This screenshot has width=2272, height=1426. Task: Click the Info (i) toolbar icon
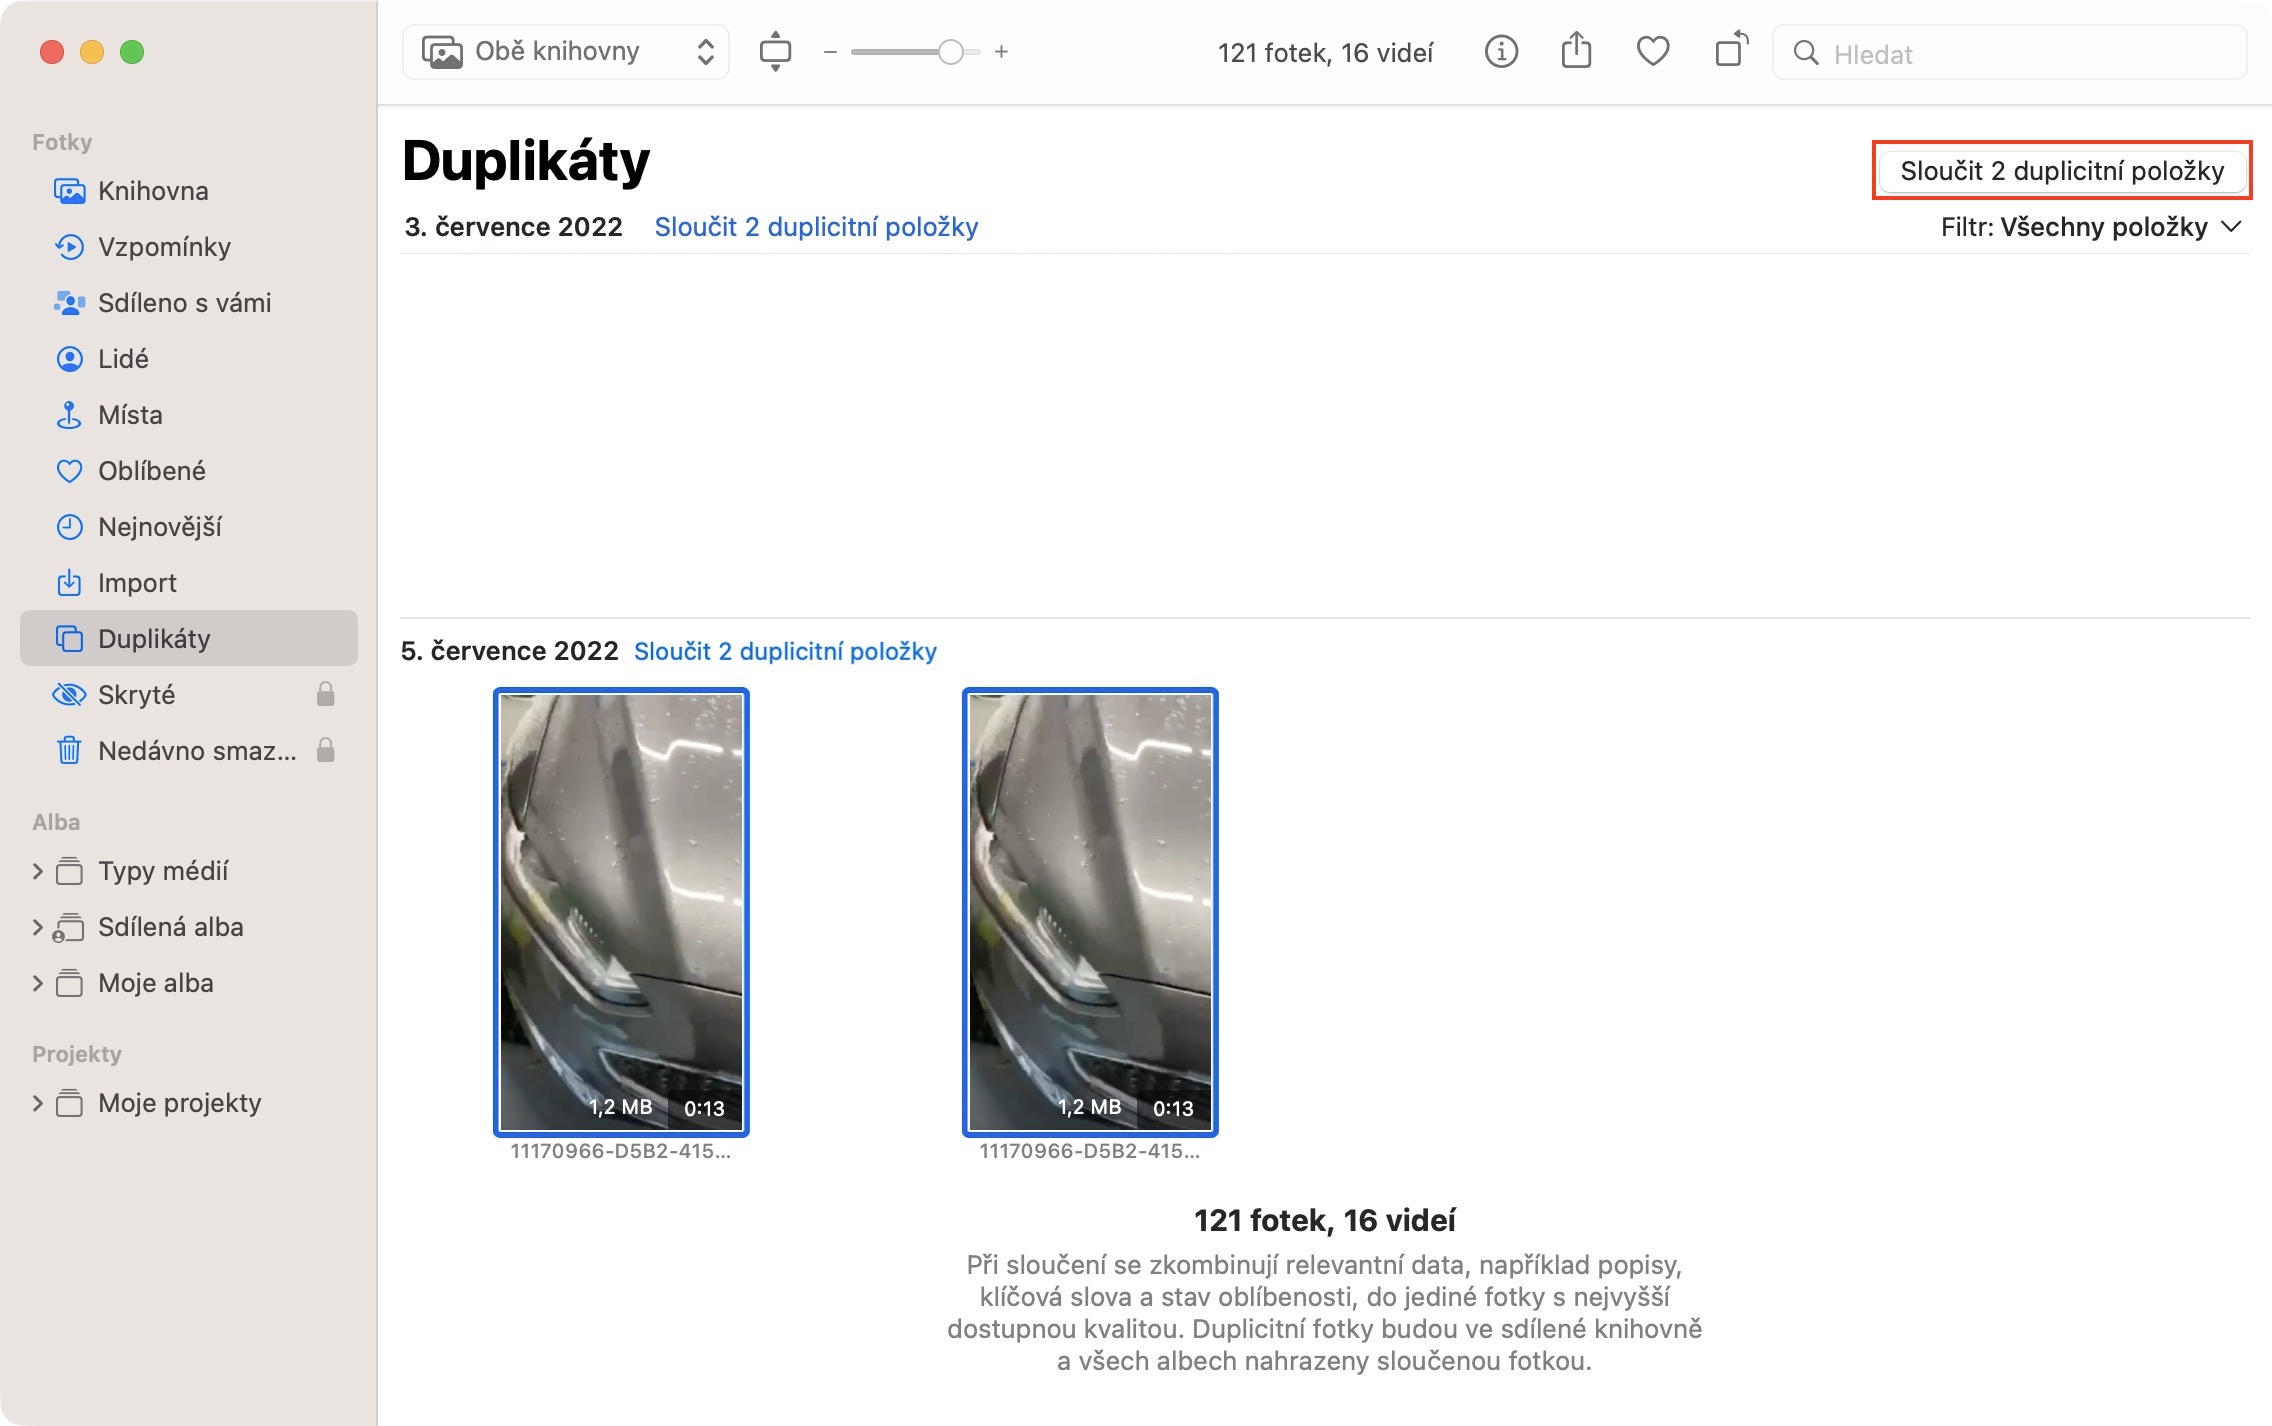tap(1501, 52)
